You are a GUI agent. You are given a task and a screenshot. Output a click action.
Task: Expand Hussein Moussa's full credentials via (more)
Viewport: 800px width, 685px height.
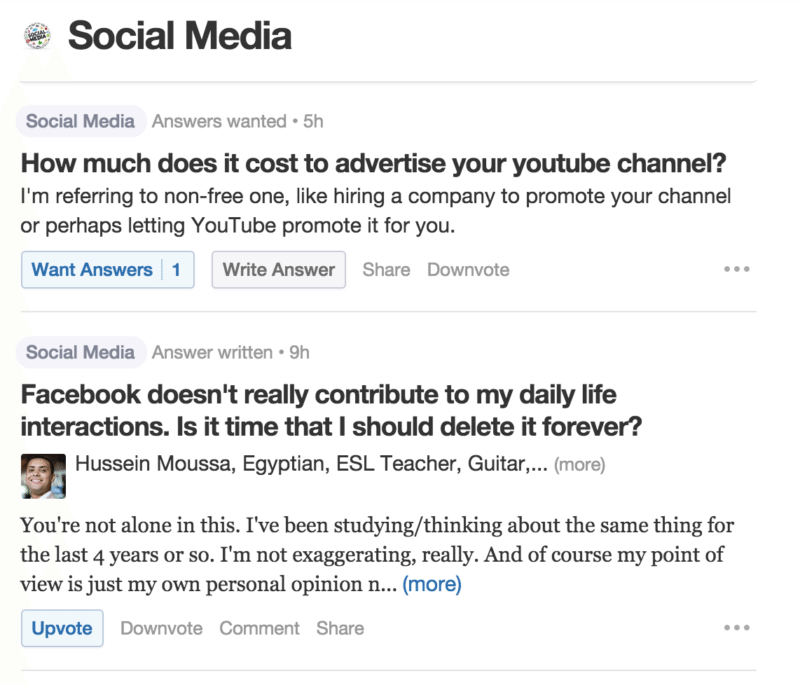(x=578, y=464)
